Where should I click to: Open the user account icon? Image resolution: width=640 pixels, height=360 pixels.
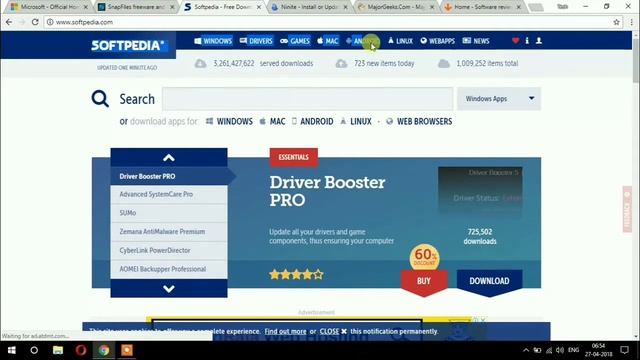[x=539, y=40]
